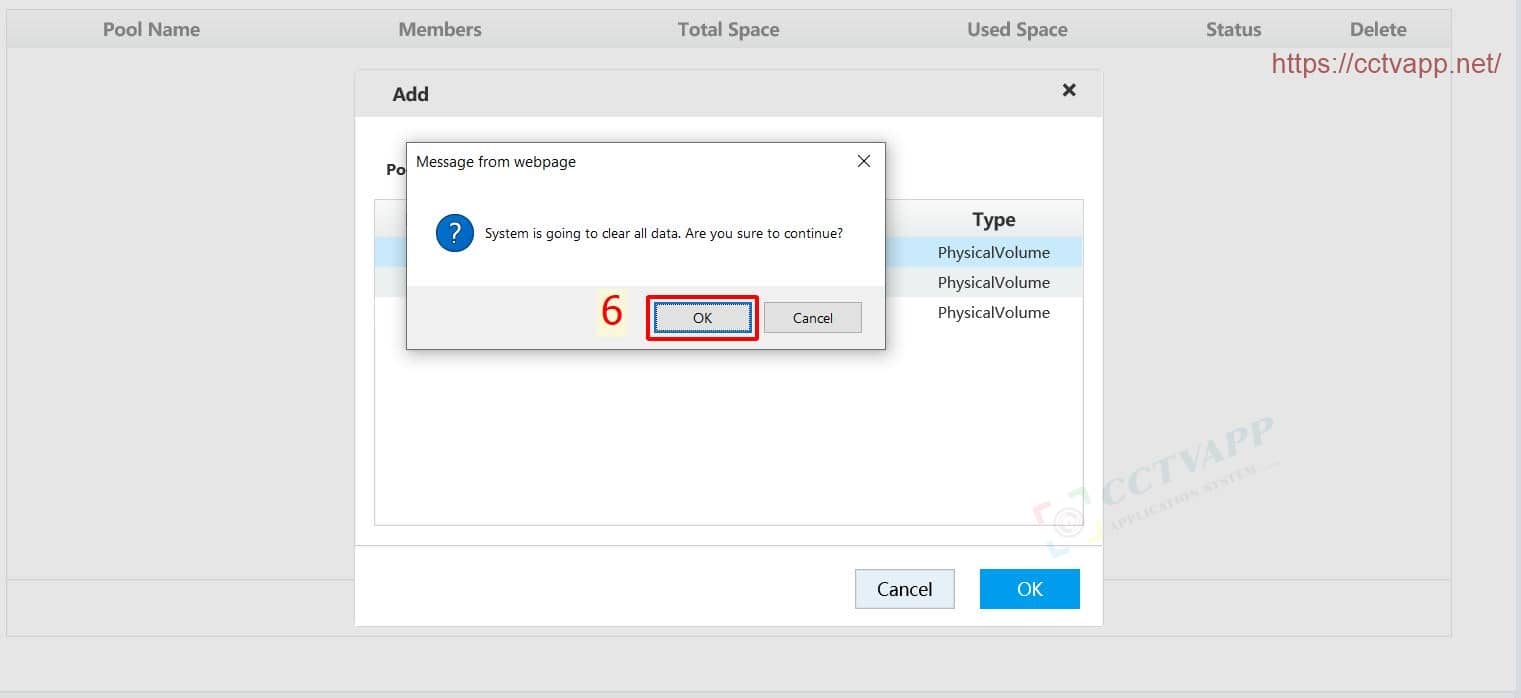Viewport: 1521px width, 698px height.
Task: Select the Members column header
Action: point(440,30)
